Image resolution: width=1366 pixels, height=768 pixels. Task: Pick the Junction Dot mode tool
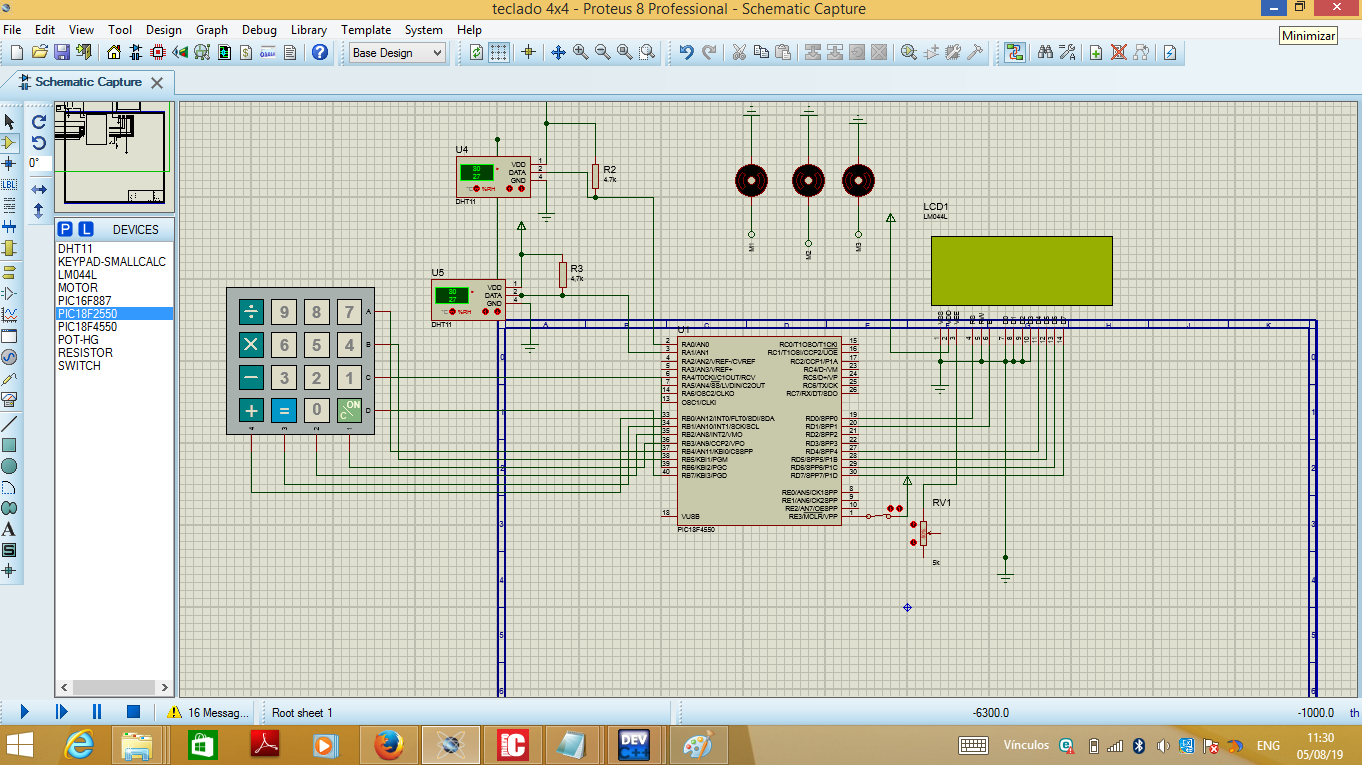pyautogui.click(x=9, y=163)
